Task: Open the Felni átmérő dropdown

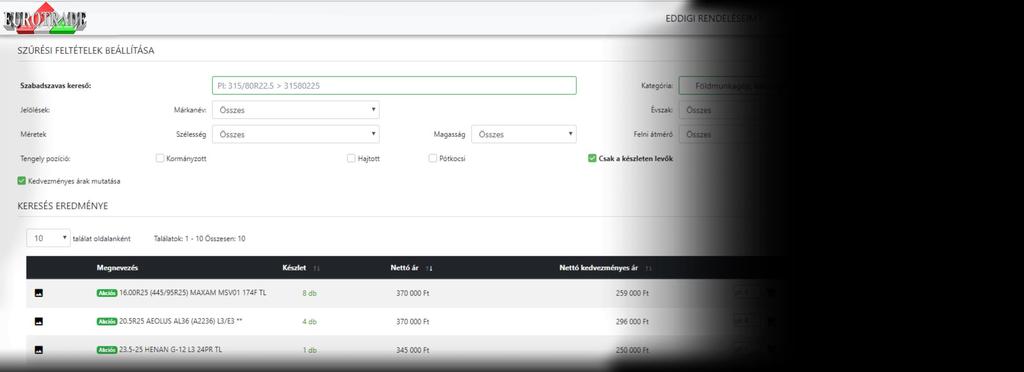Action: pyautogui.click(x=731, y=134)
